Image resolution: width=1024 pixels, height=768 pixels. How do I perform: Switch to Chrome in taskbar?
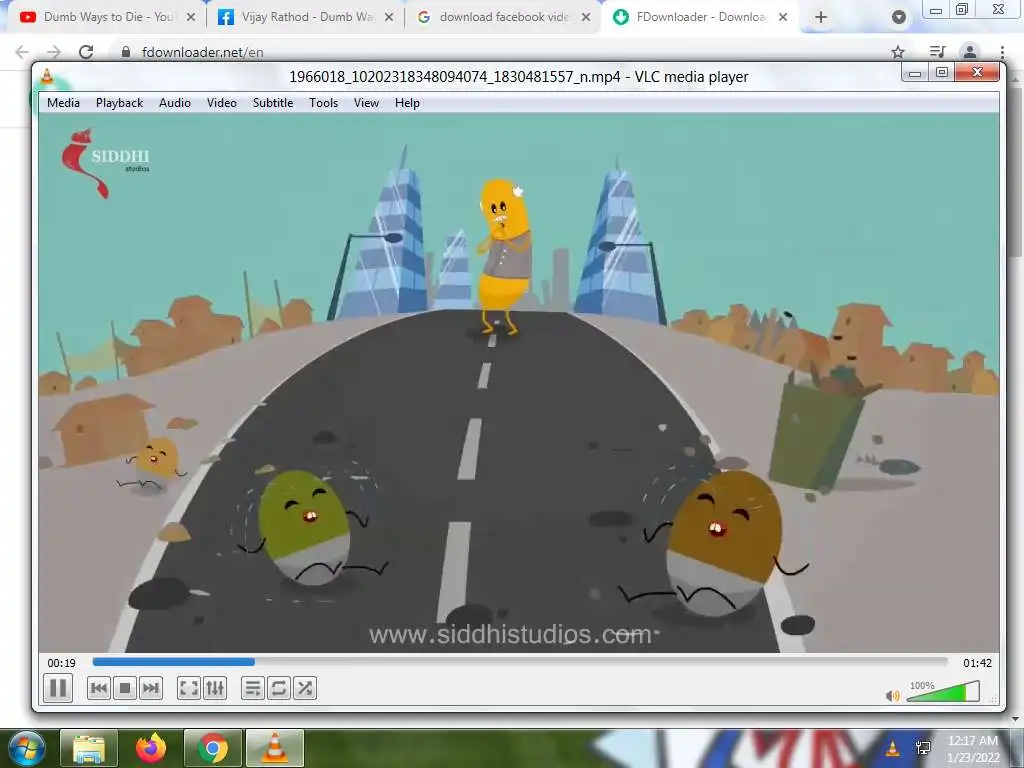(213, 748)
